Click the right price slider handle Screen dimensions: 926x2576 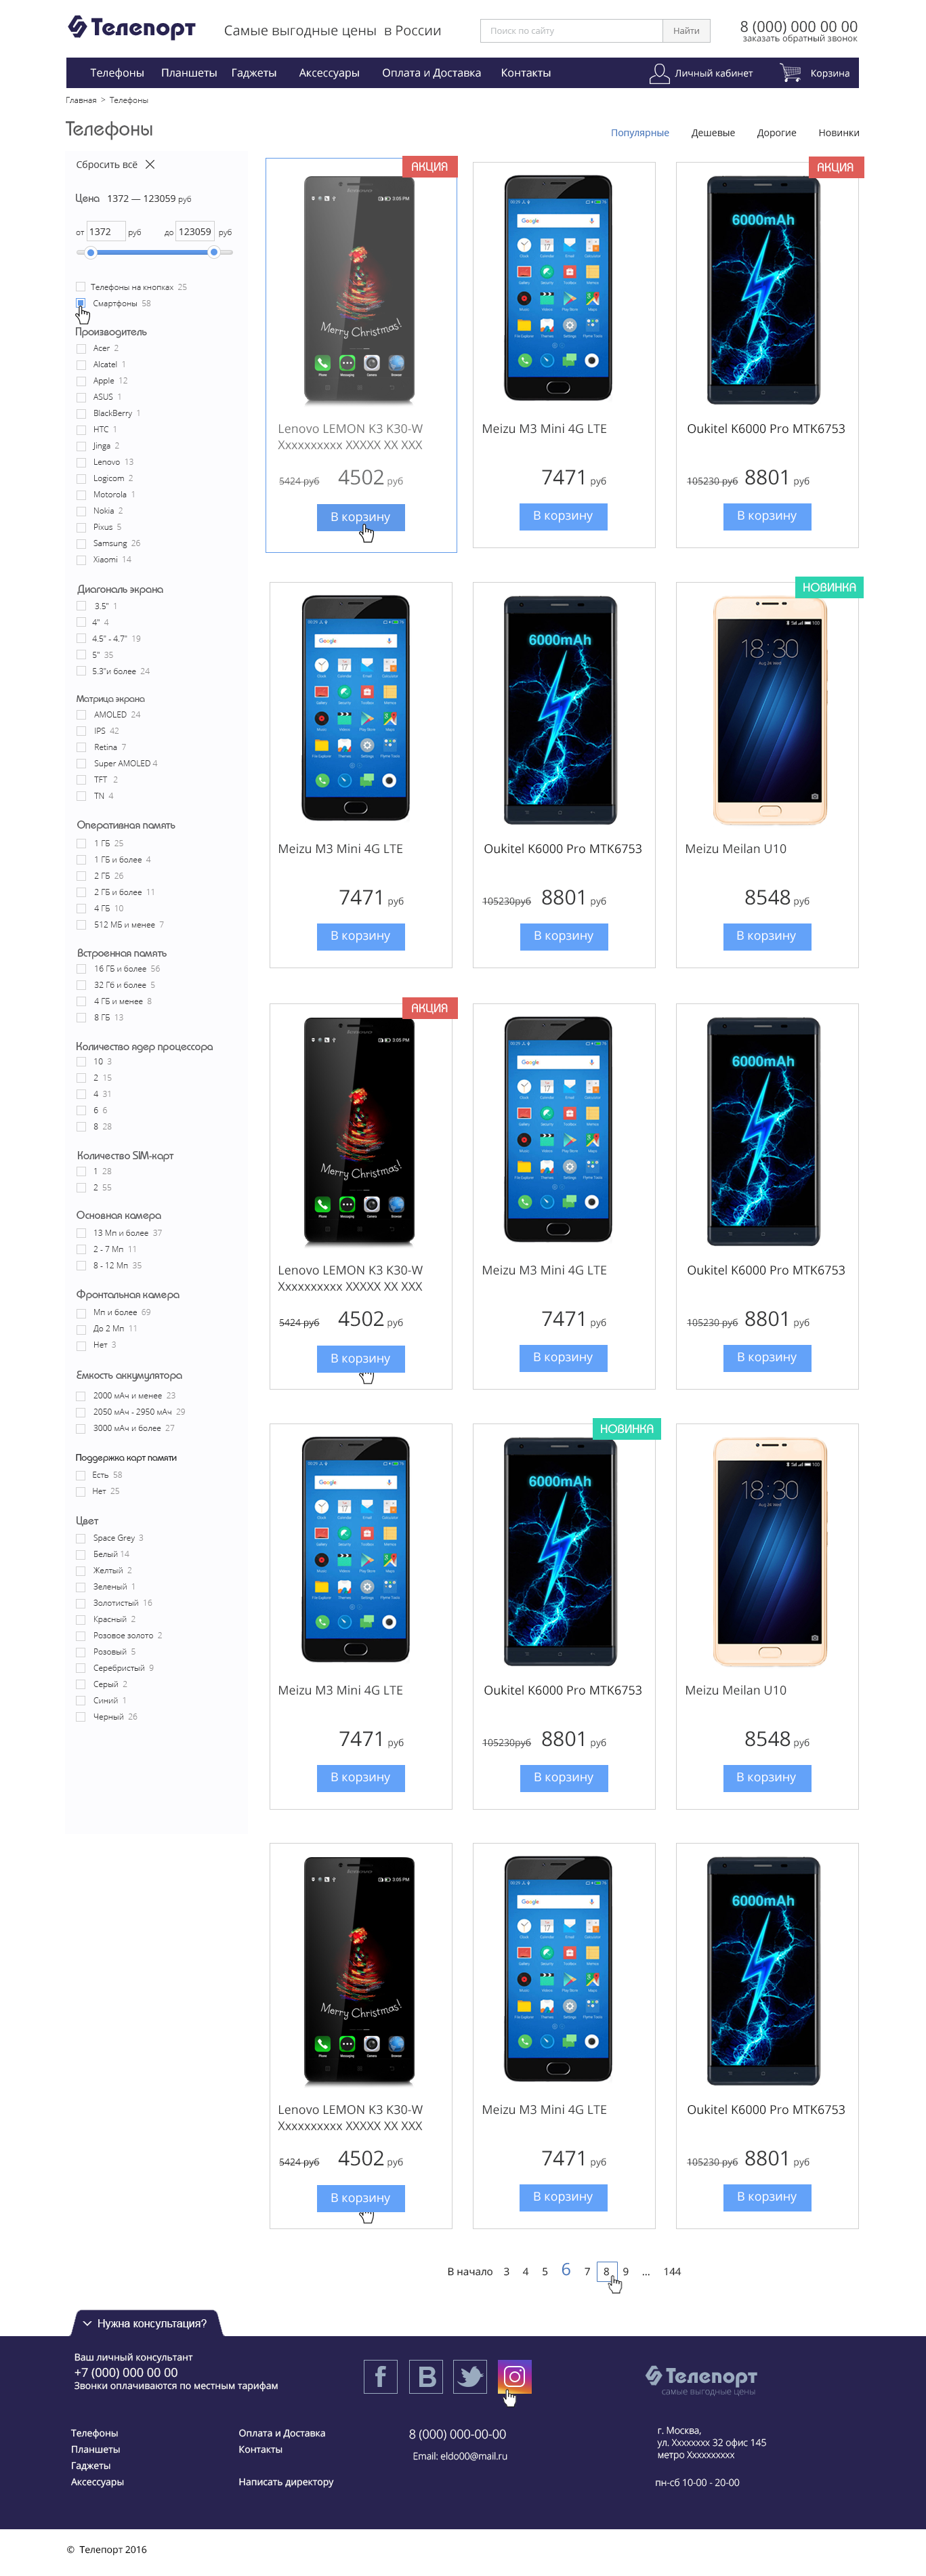coord(214,252)
